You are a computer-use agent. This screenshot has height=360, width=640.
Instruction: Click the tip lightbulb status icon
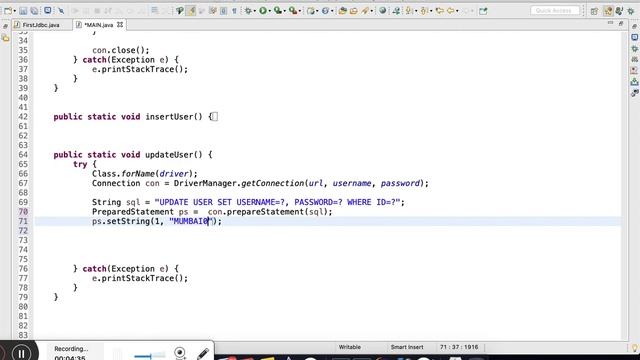tap(635, 348)
